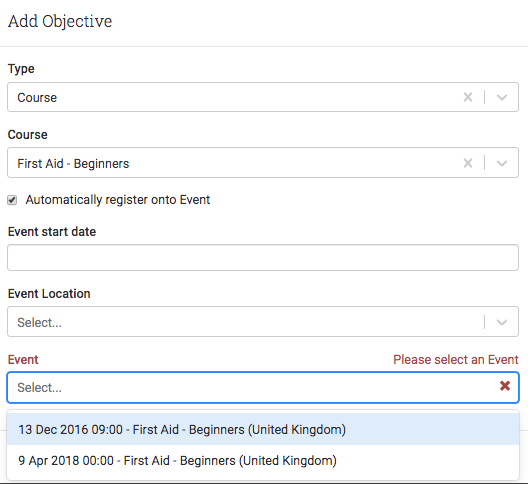The height and width of the screenshot is (484, 528).
Task: Choose the 9 Apr 2018 00:00 event option
Action: coord(263,460)
